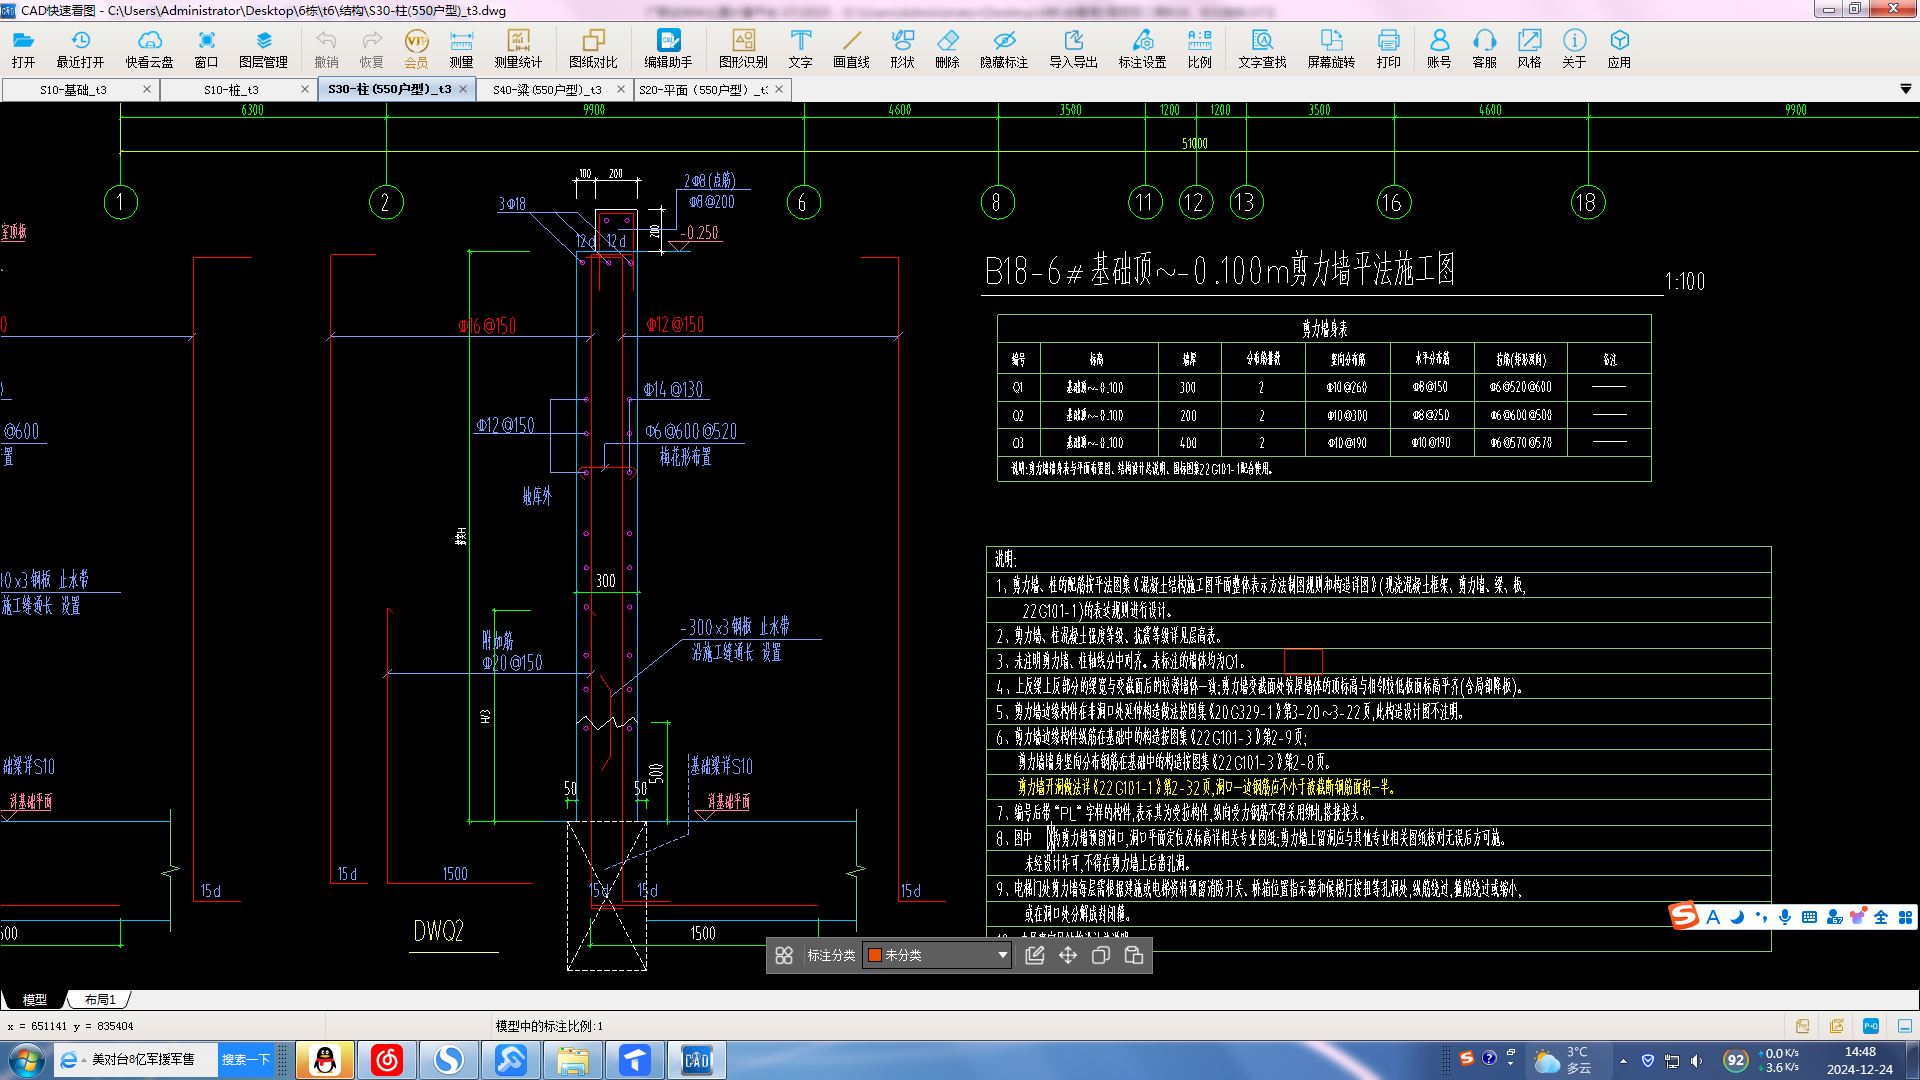Screen dimensions: 1920x1080
Task: Open the 应用 applications icon
Action: click(1619, 48)
